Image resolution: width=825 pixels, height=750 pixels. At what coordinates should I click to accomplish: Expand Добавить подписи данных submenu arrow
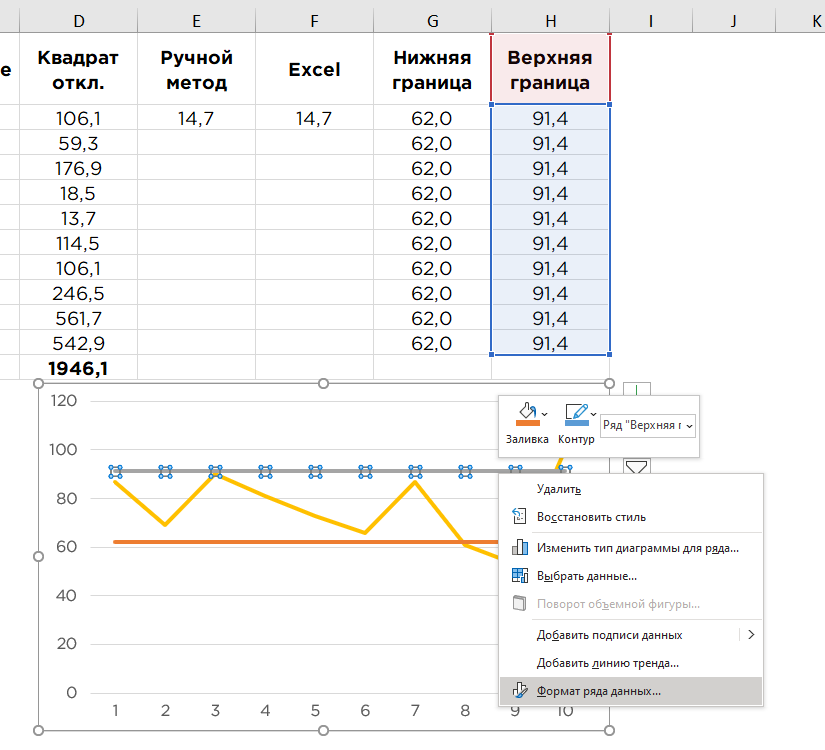[751, 635]
